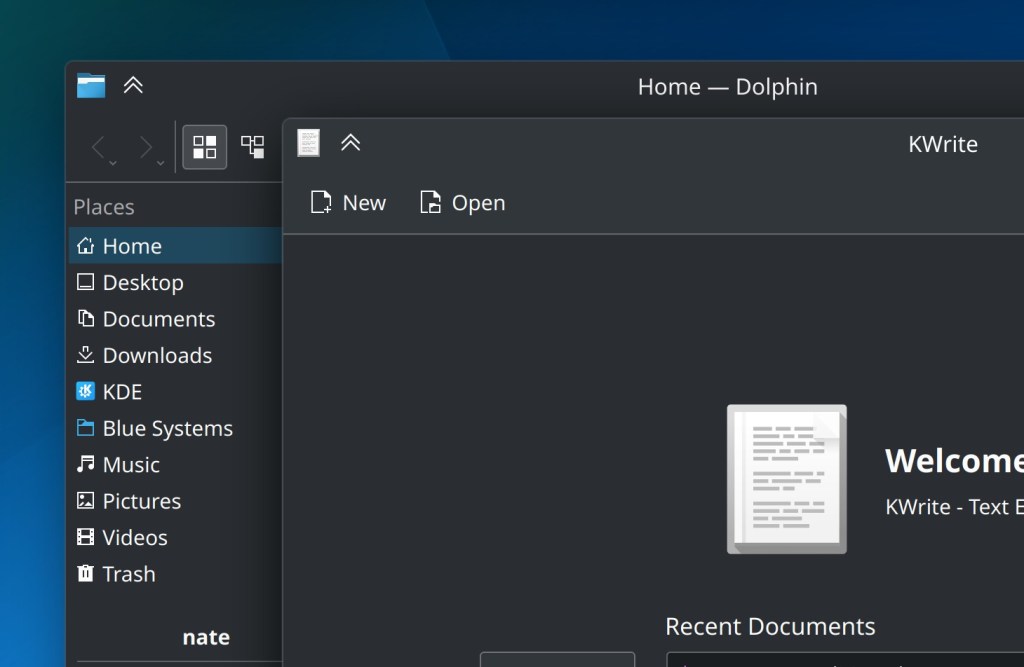This screenshot has height=667, width=1024.
Task: Open the Blue Systems folder entry
Action: (167, 429)
